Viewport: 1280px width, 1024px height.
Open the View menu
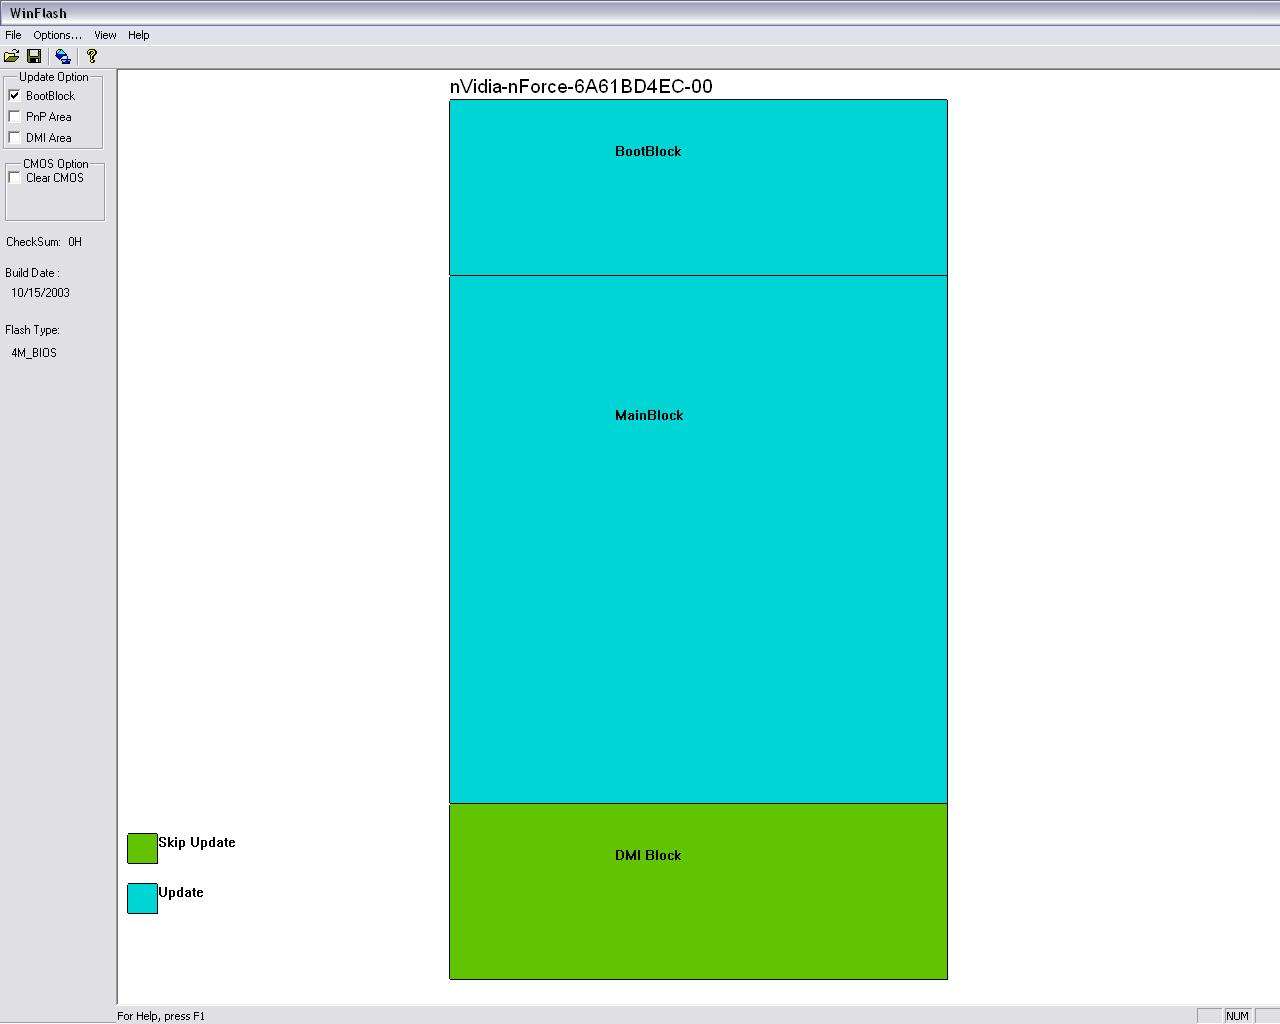[x=105, y=35]
